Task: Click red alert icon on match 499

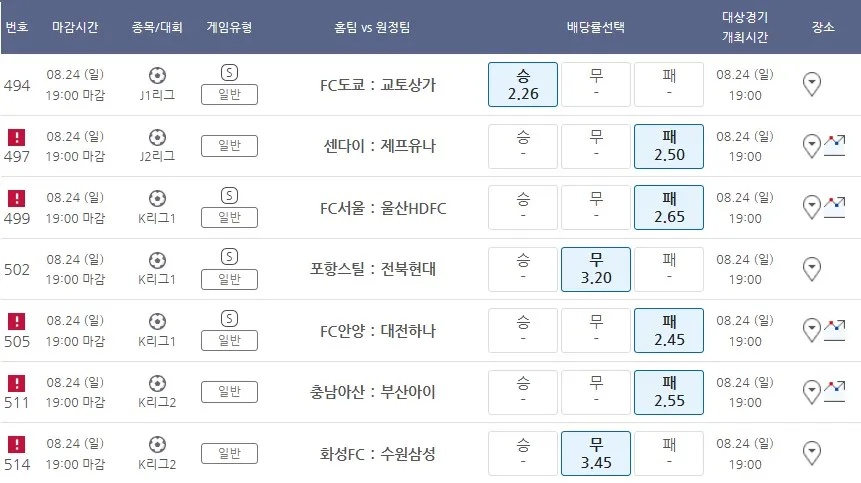Action: pos(16,197)
